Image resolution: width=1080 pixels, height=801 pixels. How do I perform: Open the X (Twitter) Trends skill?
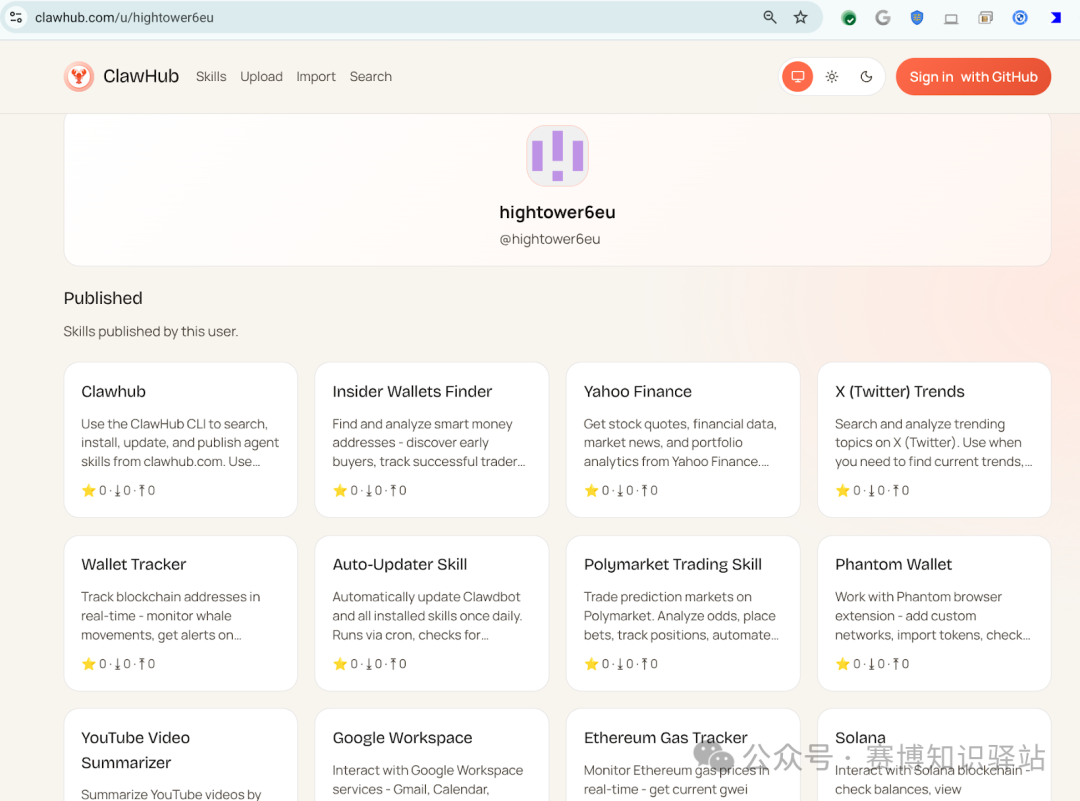pos(934,439)
